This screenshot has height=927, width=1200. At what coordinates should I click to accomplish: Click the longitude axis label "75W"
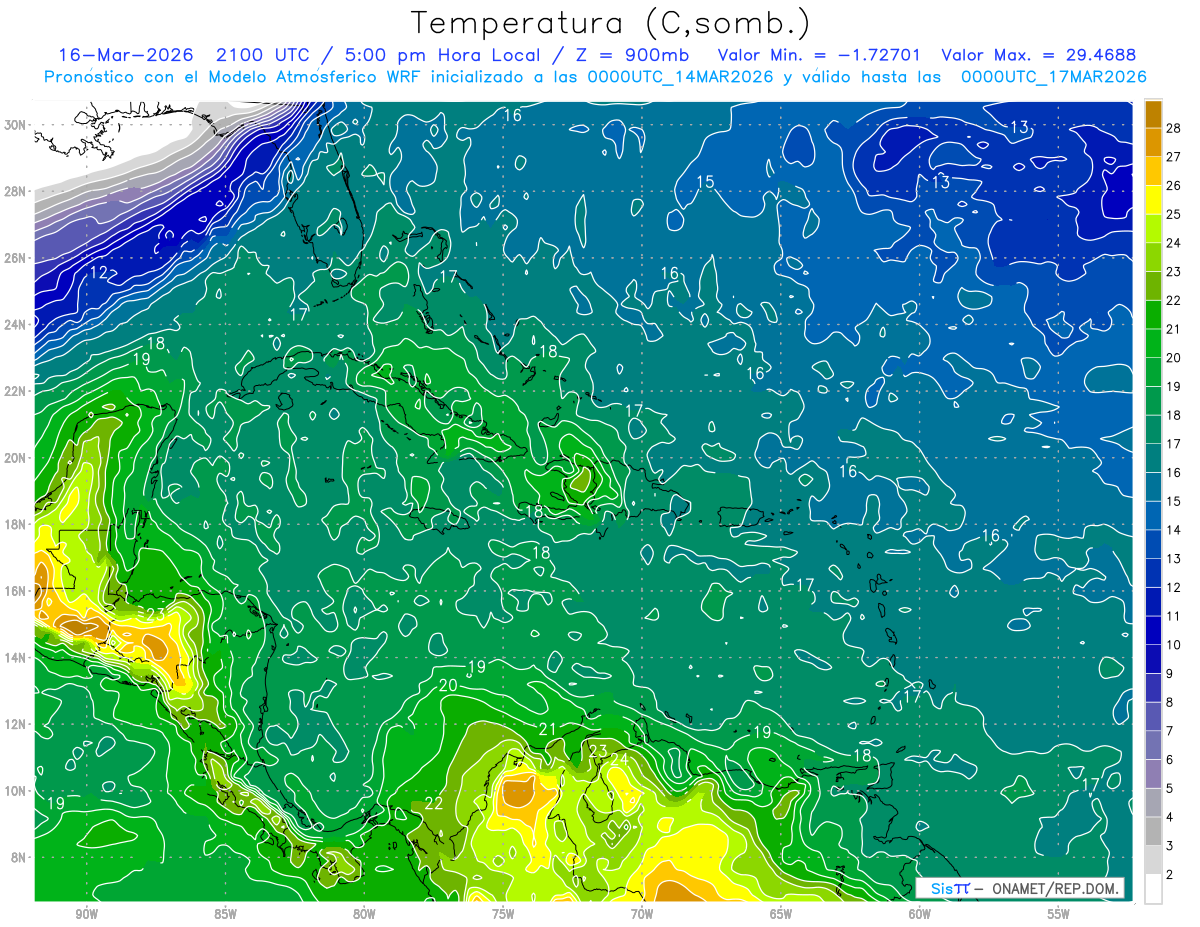503,913
